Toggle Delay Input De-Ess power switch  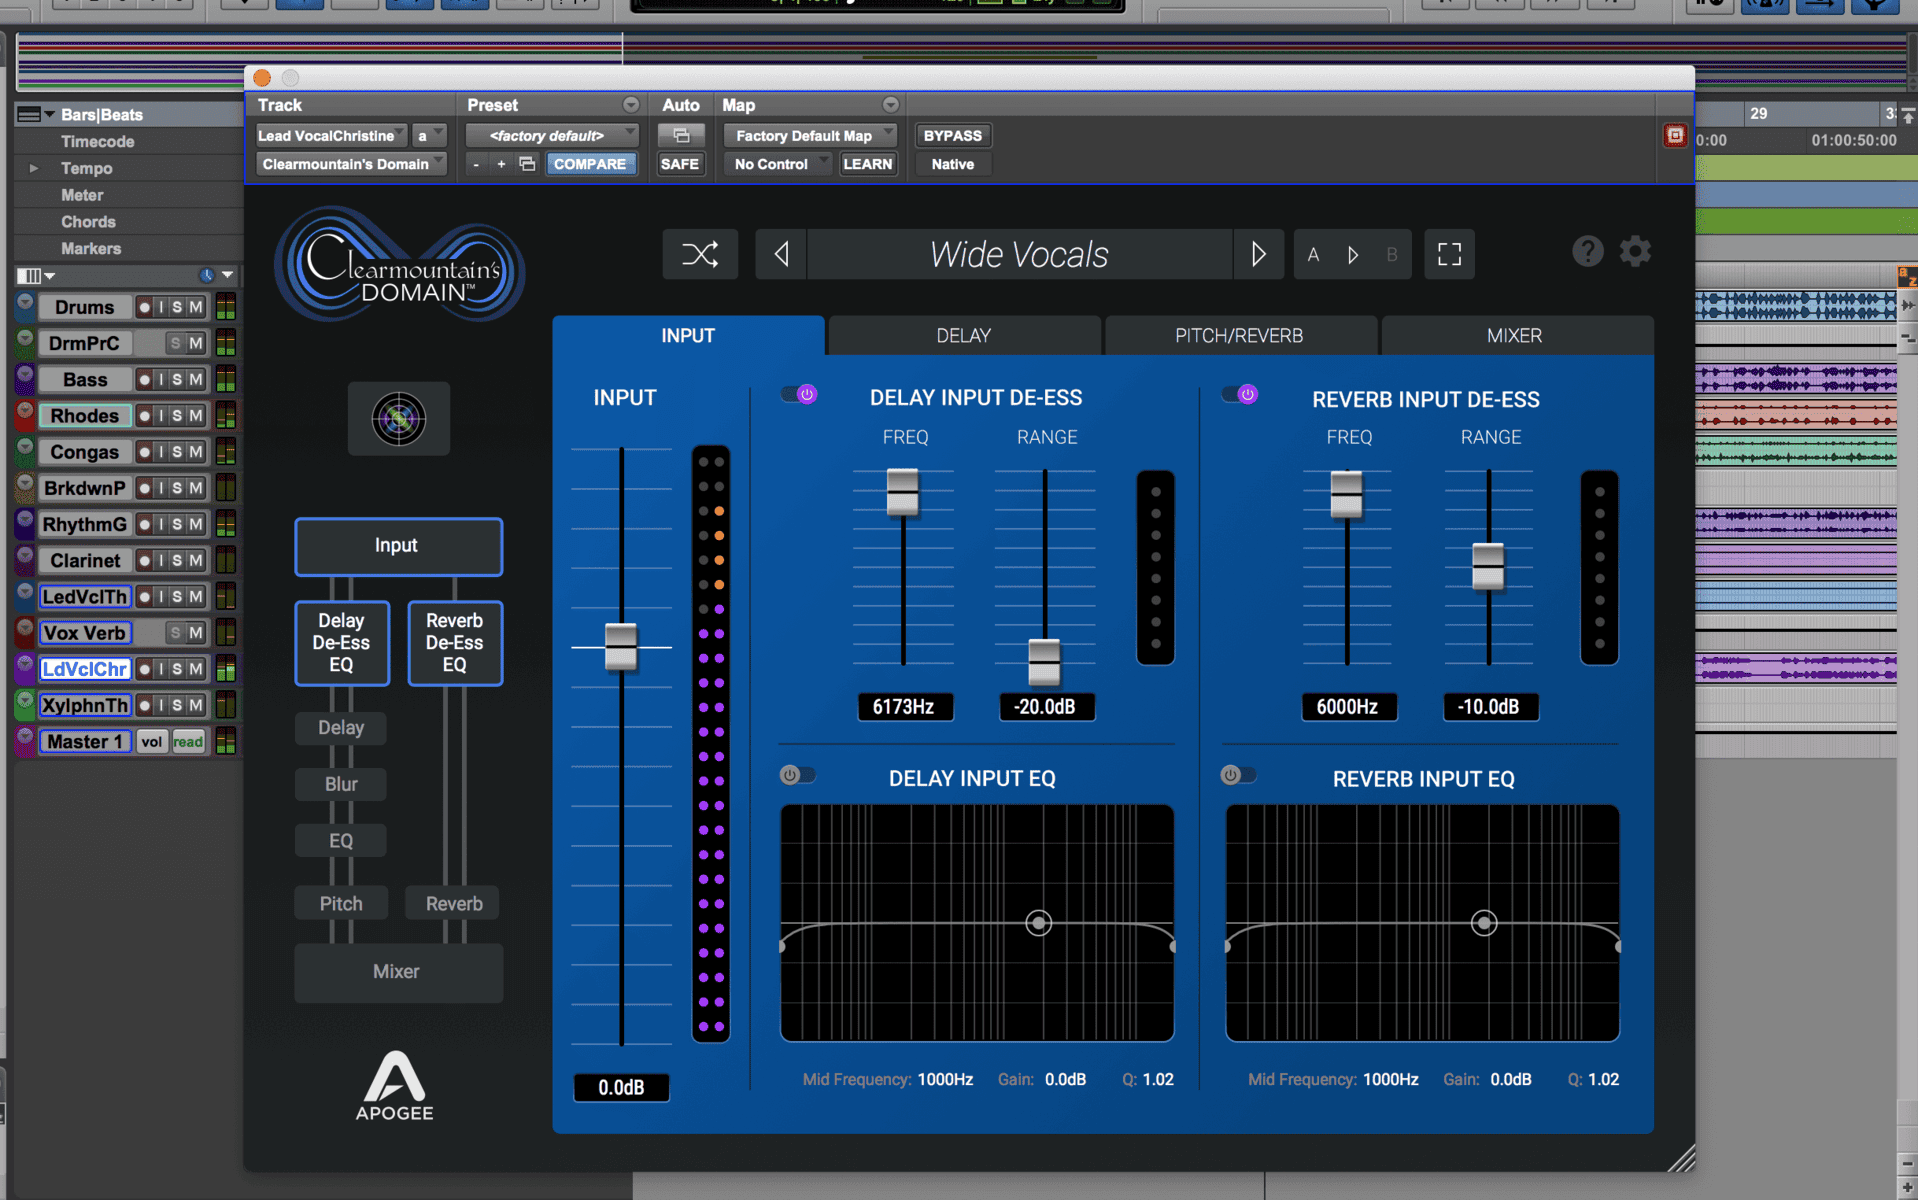point(799,394)
